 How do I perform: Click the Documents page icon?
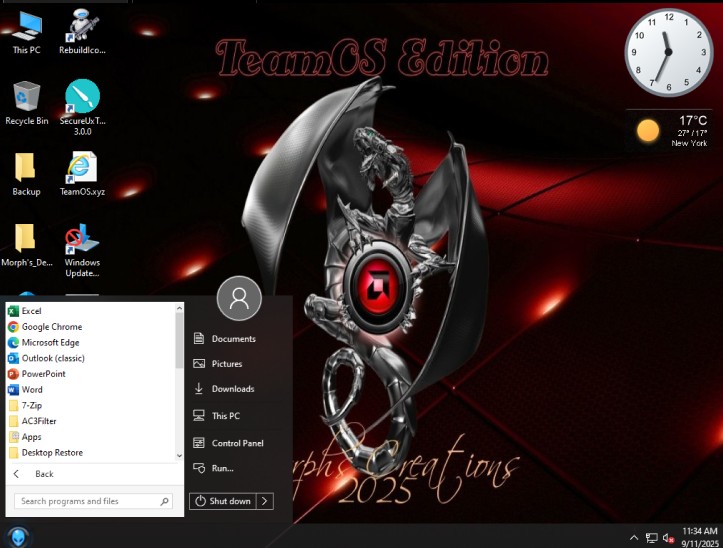(199, 339)
